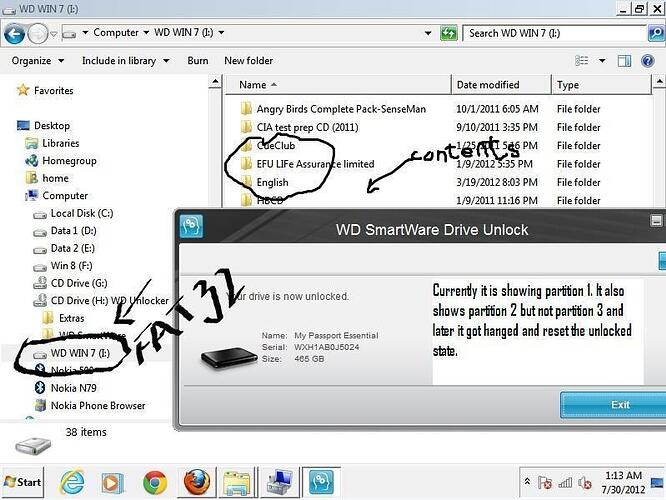Select Desktop in the navigation pane

(43, 126)
